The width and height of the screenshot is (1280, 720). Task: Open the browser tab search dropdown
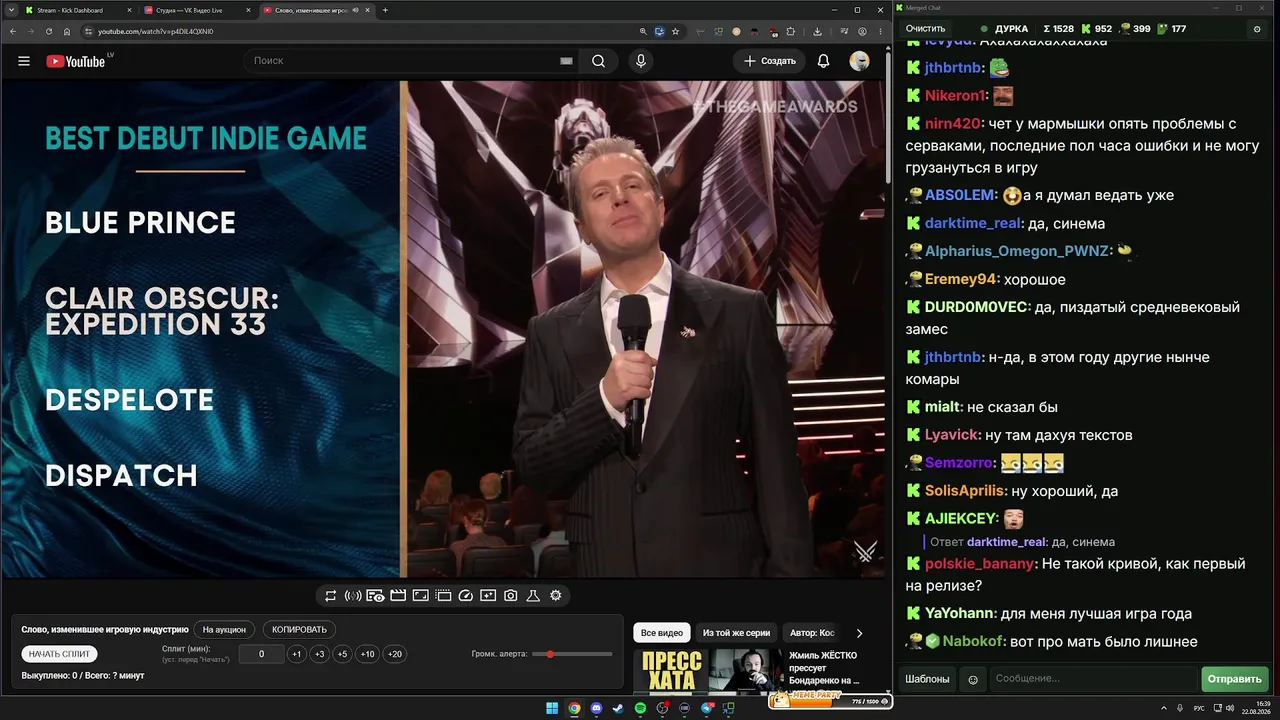pos(9,10)
